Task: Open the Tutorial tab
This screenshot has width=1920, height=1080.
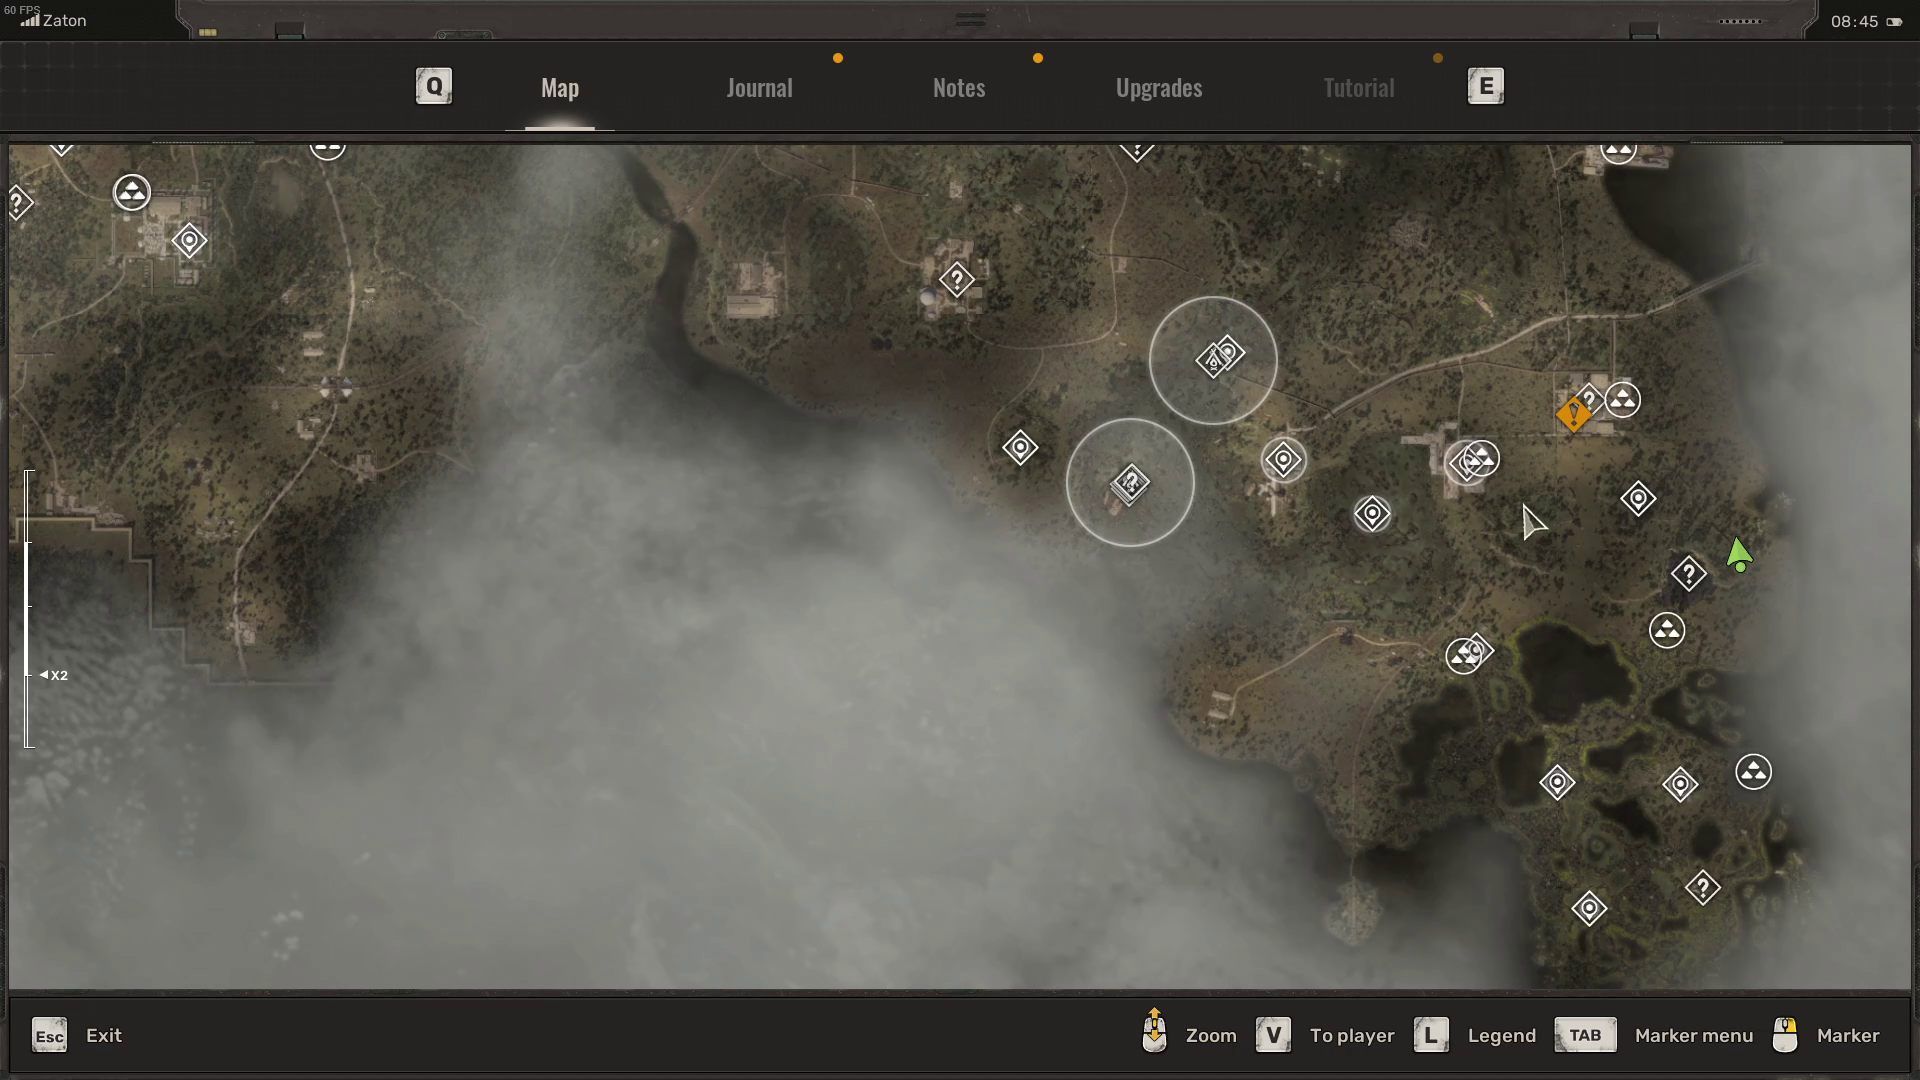Action: (1358, 88)
